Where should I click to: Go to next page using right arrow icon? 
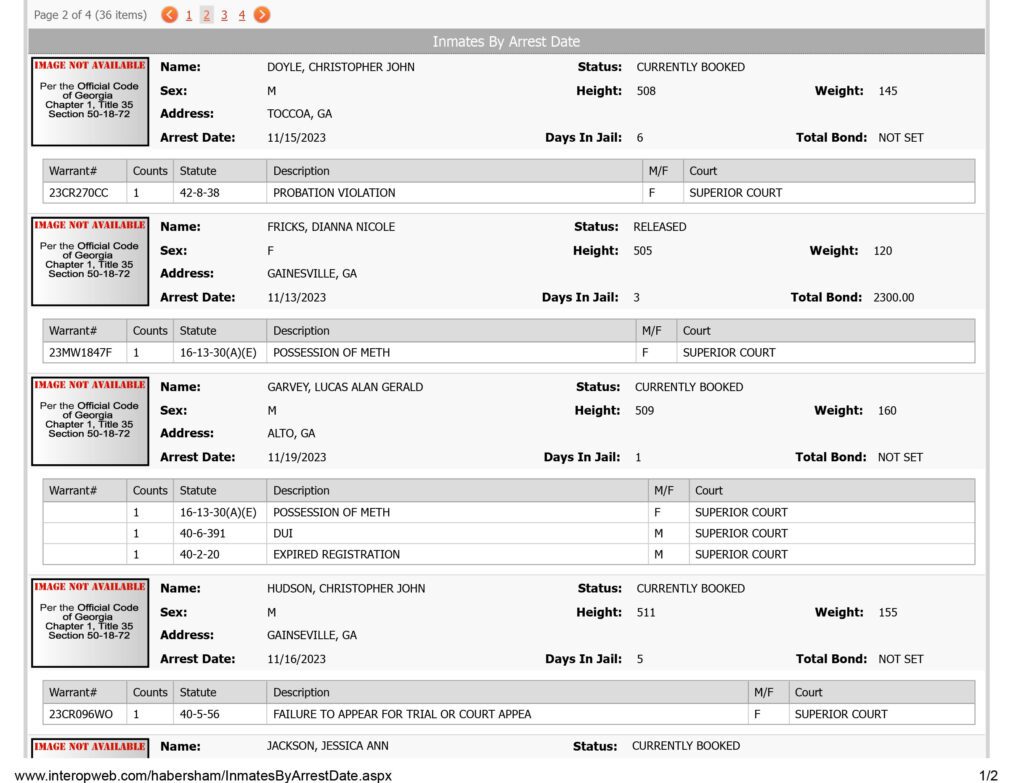click(x=262, y=14)
